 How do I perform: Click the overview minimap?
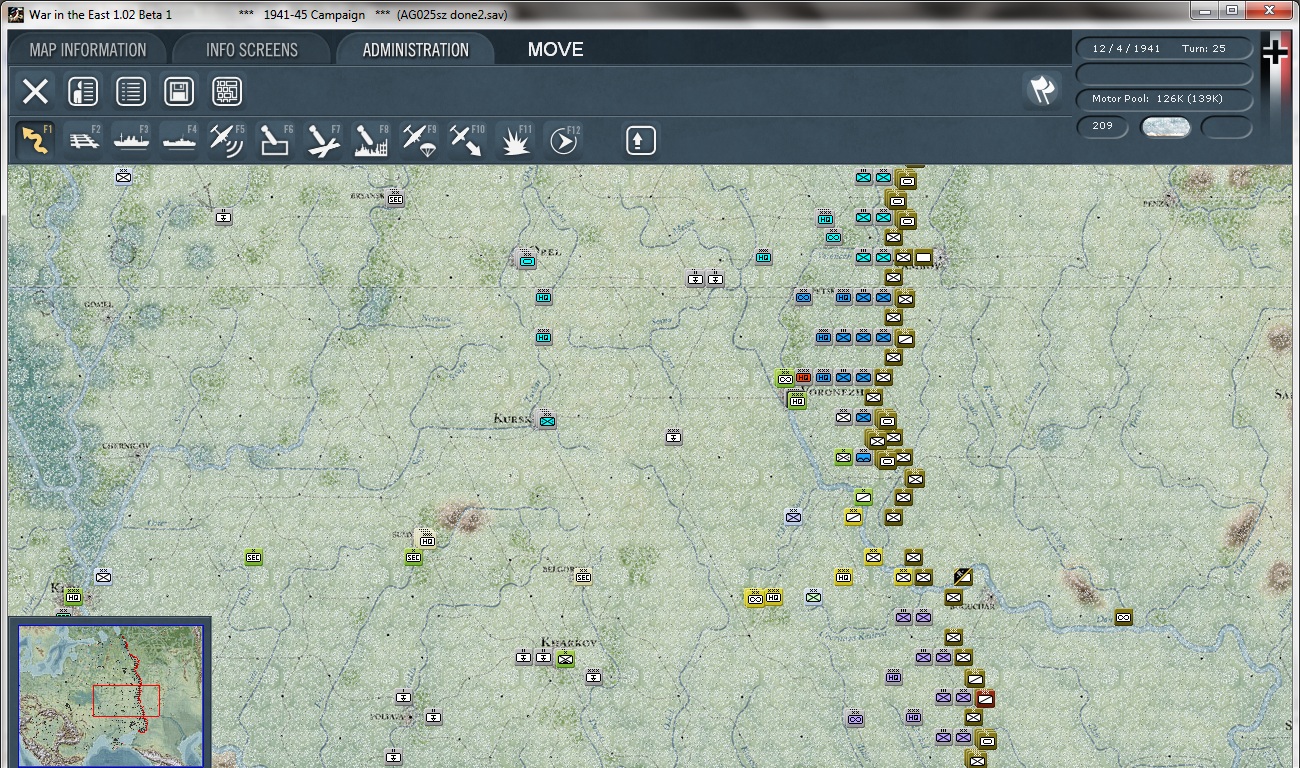110,696
